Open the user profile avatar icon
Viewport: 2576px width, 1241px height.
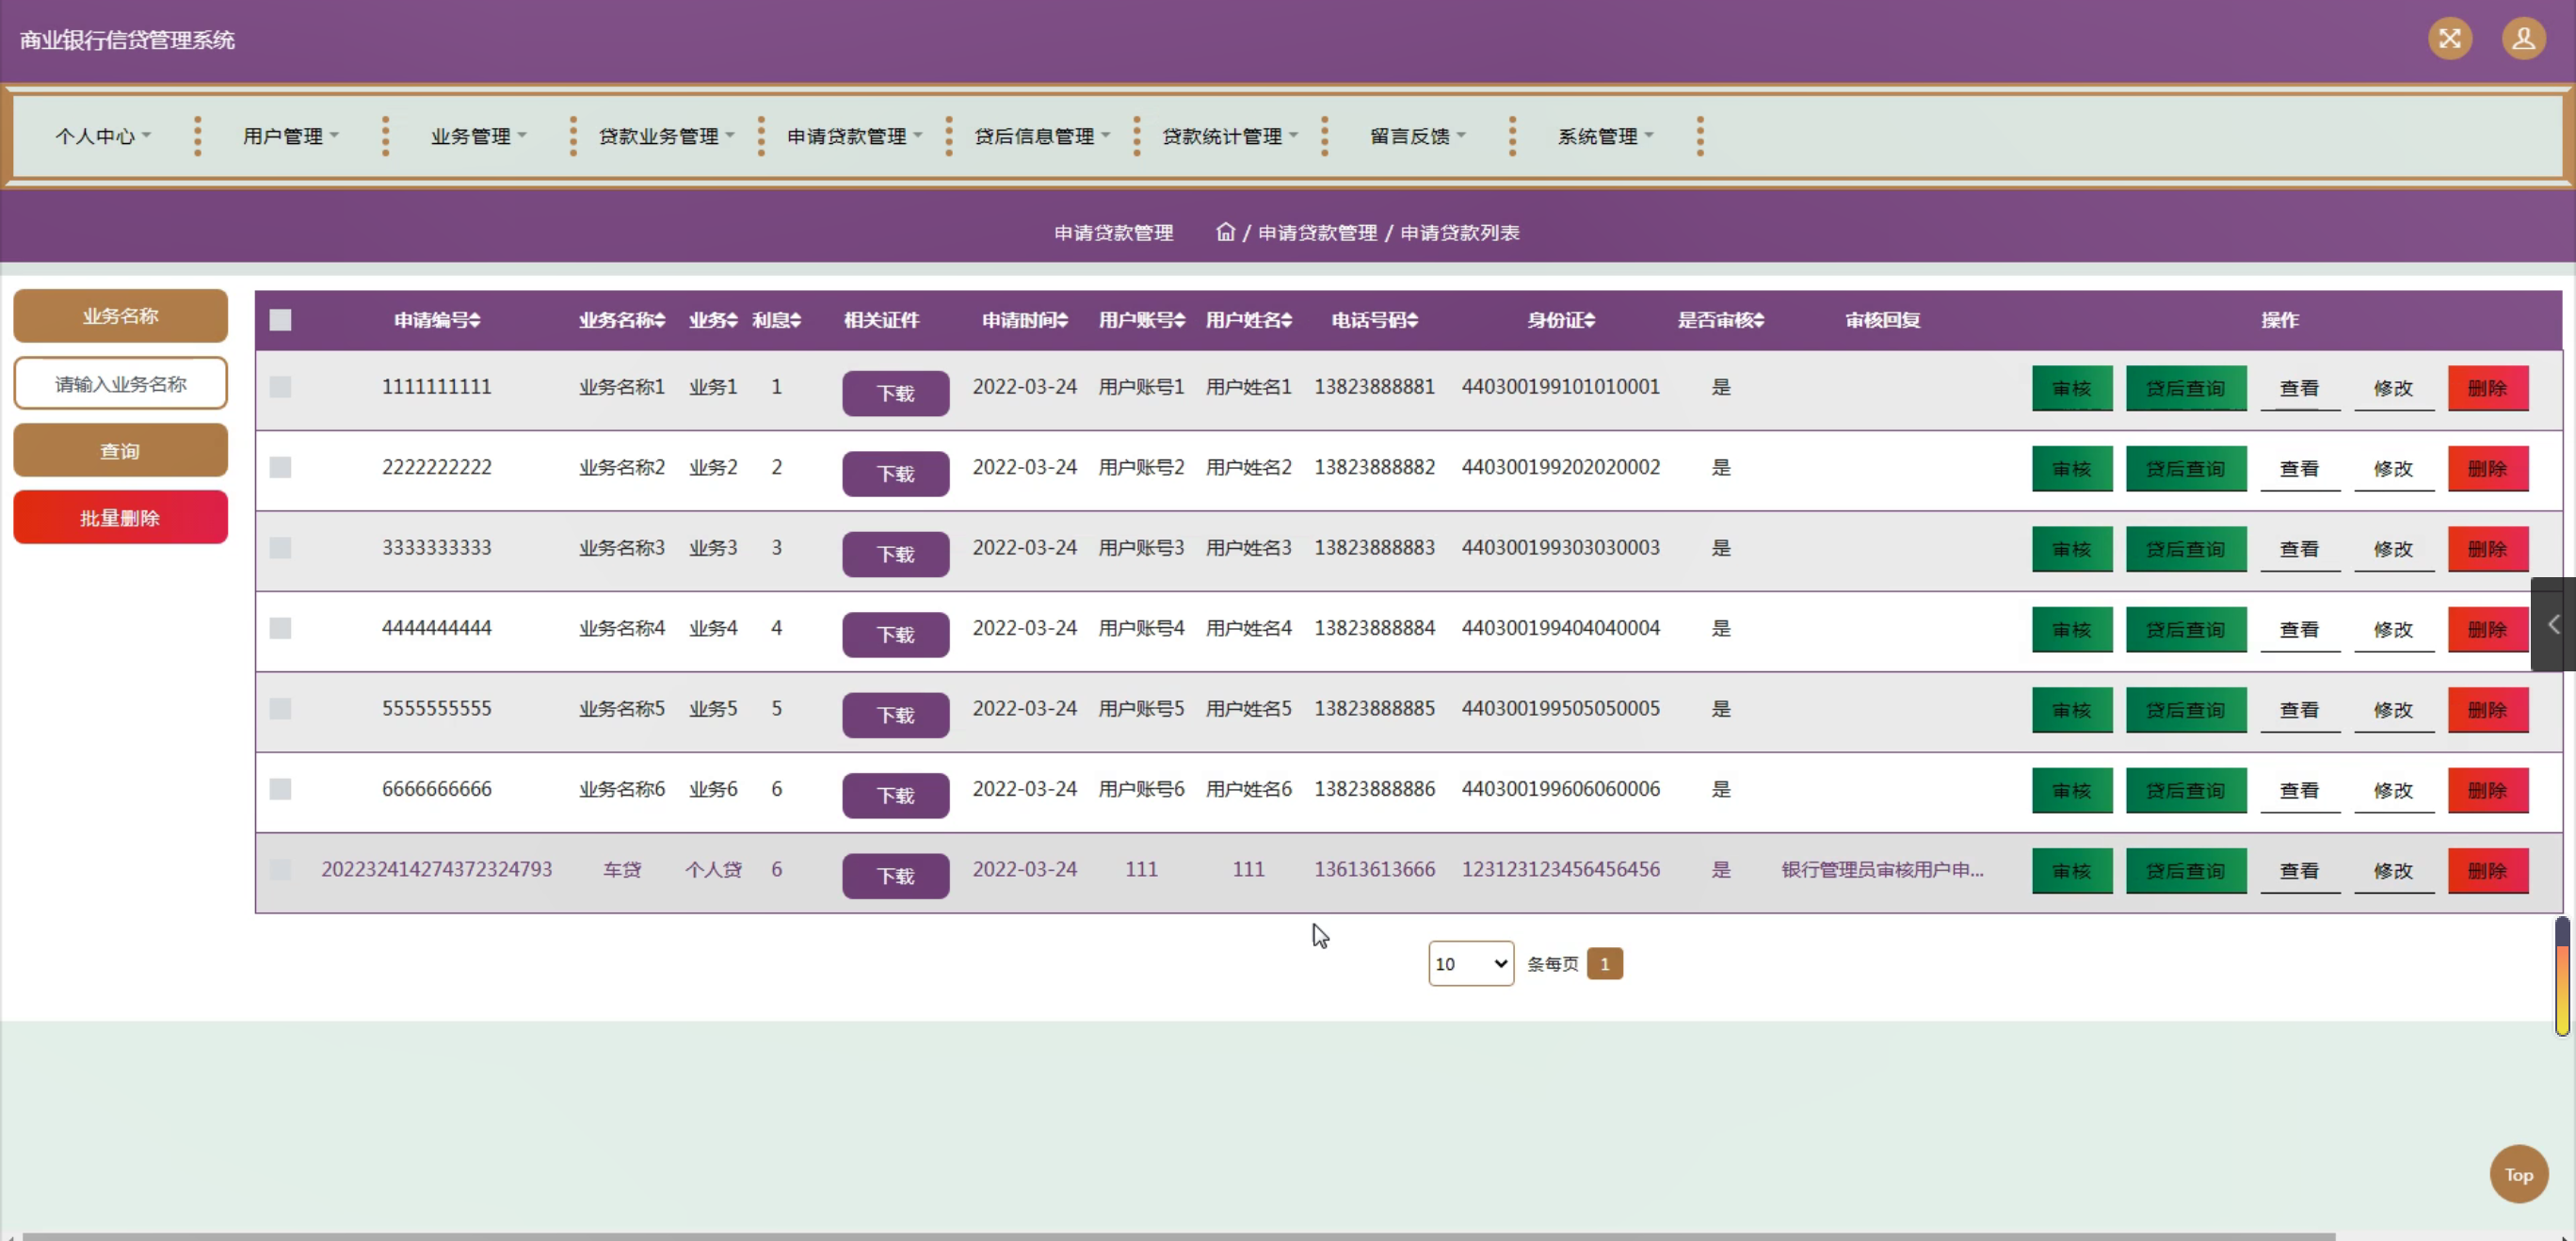(x=2523, y=39)
